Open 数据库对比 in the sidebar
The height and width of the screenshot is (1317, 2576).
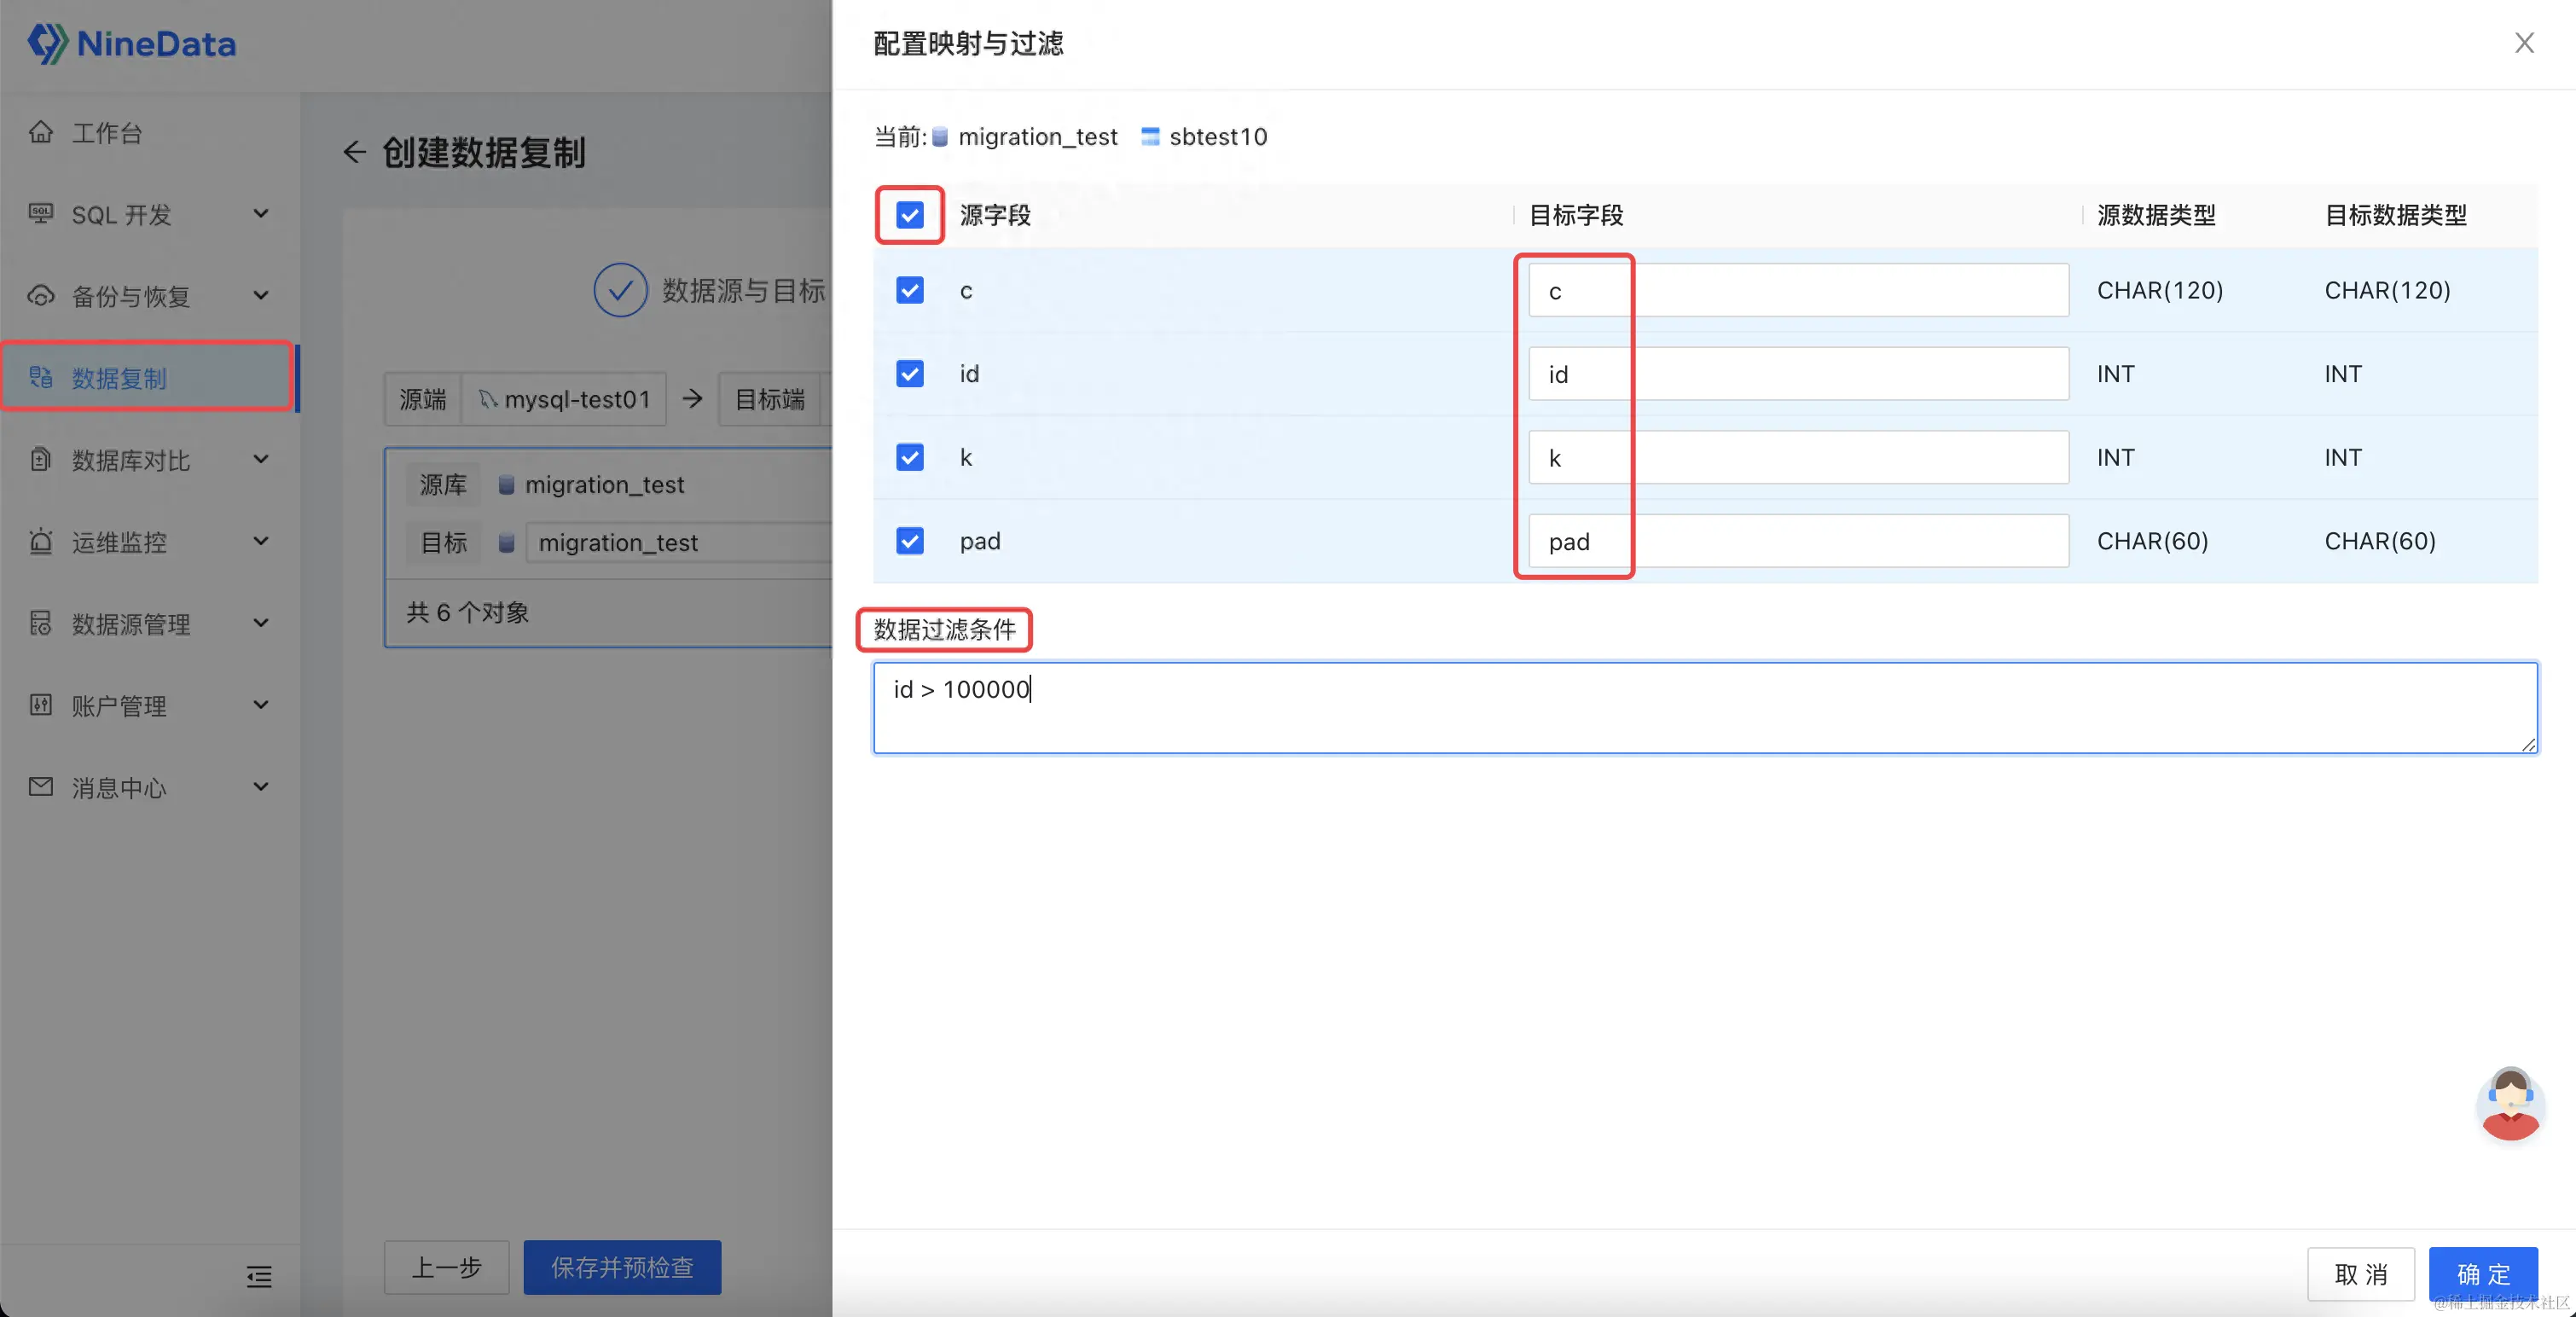pyautogui.click(x=131, y=460)
